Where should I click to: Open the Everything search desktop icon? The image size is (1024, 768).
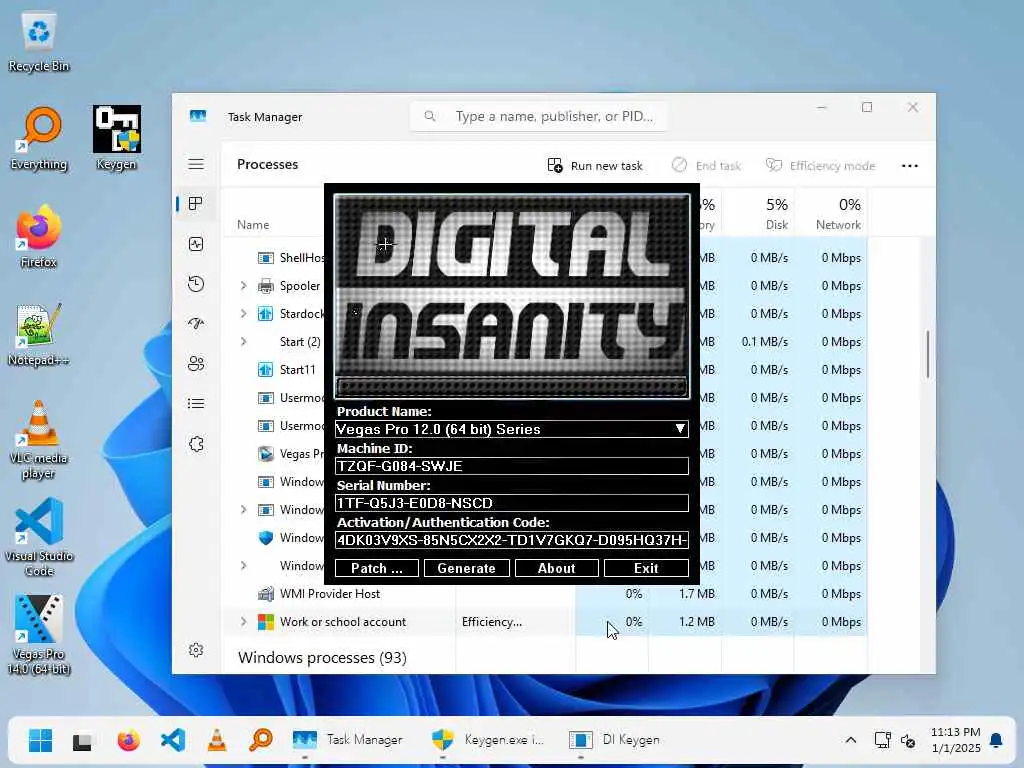[x=39, y=140]
